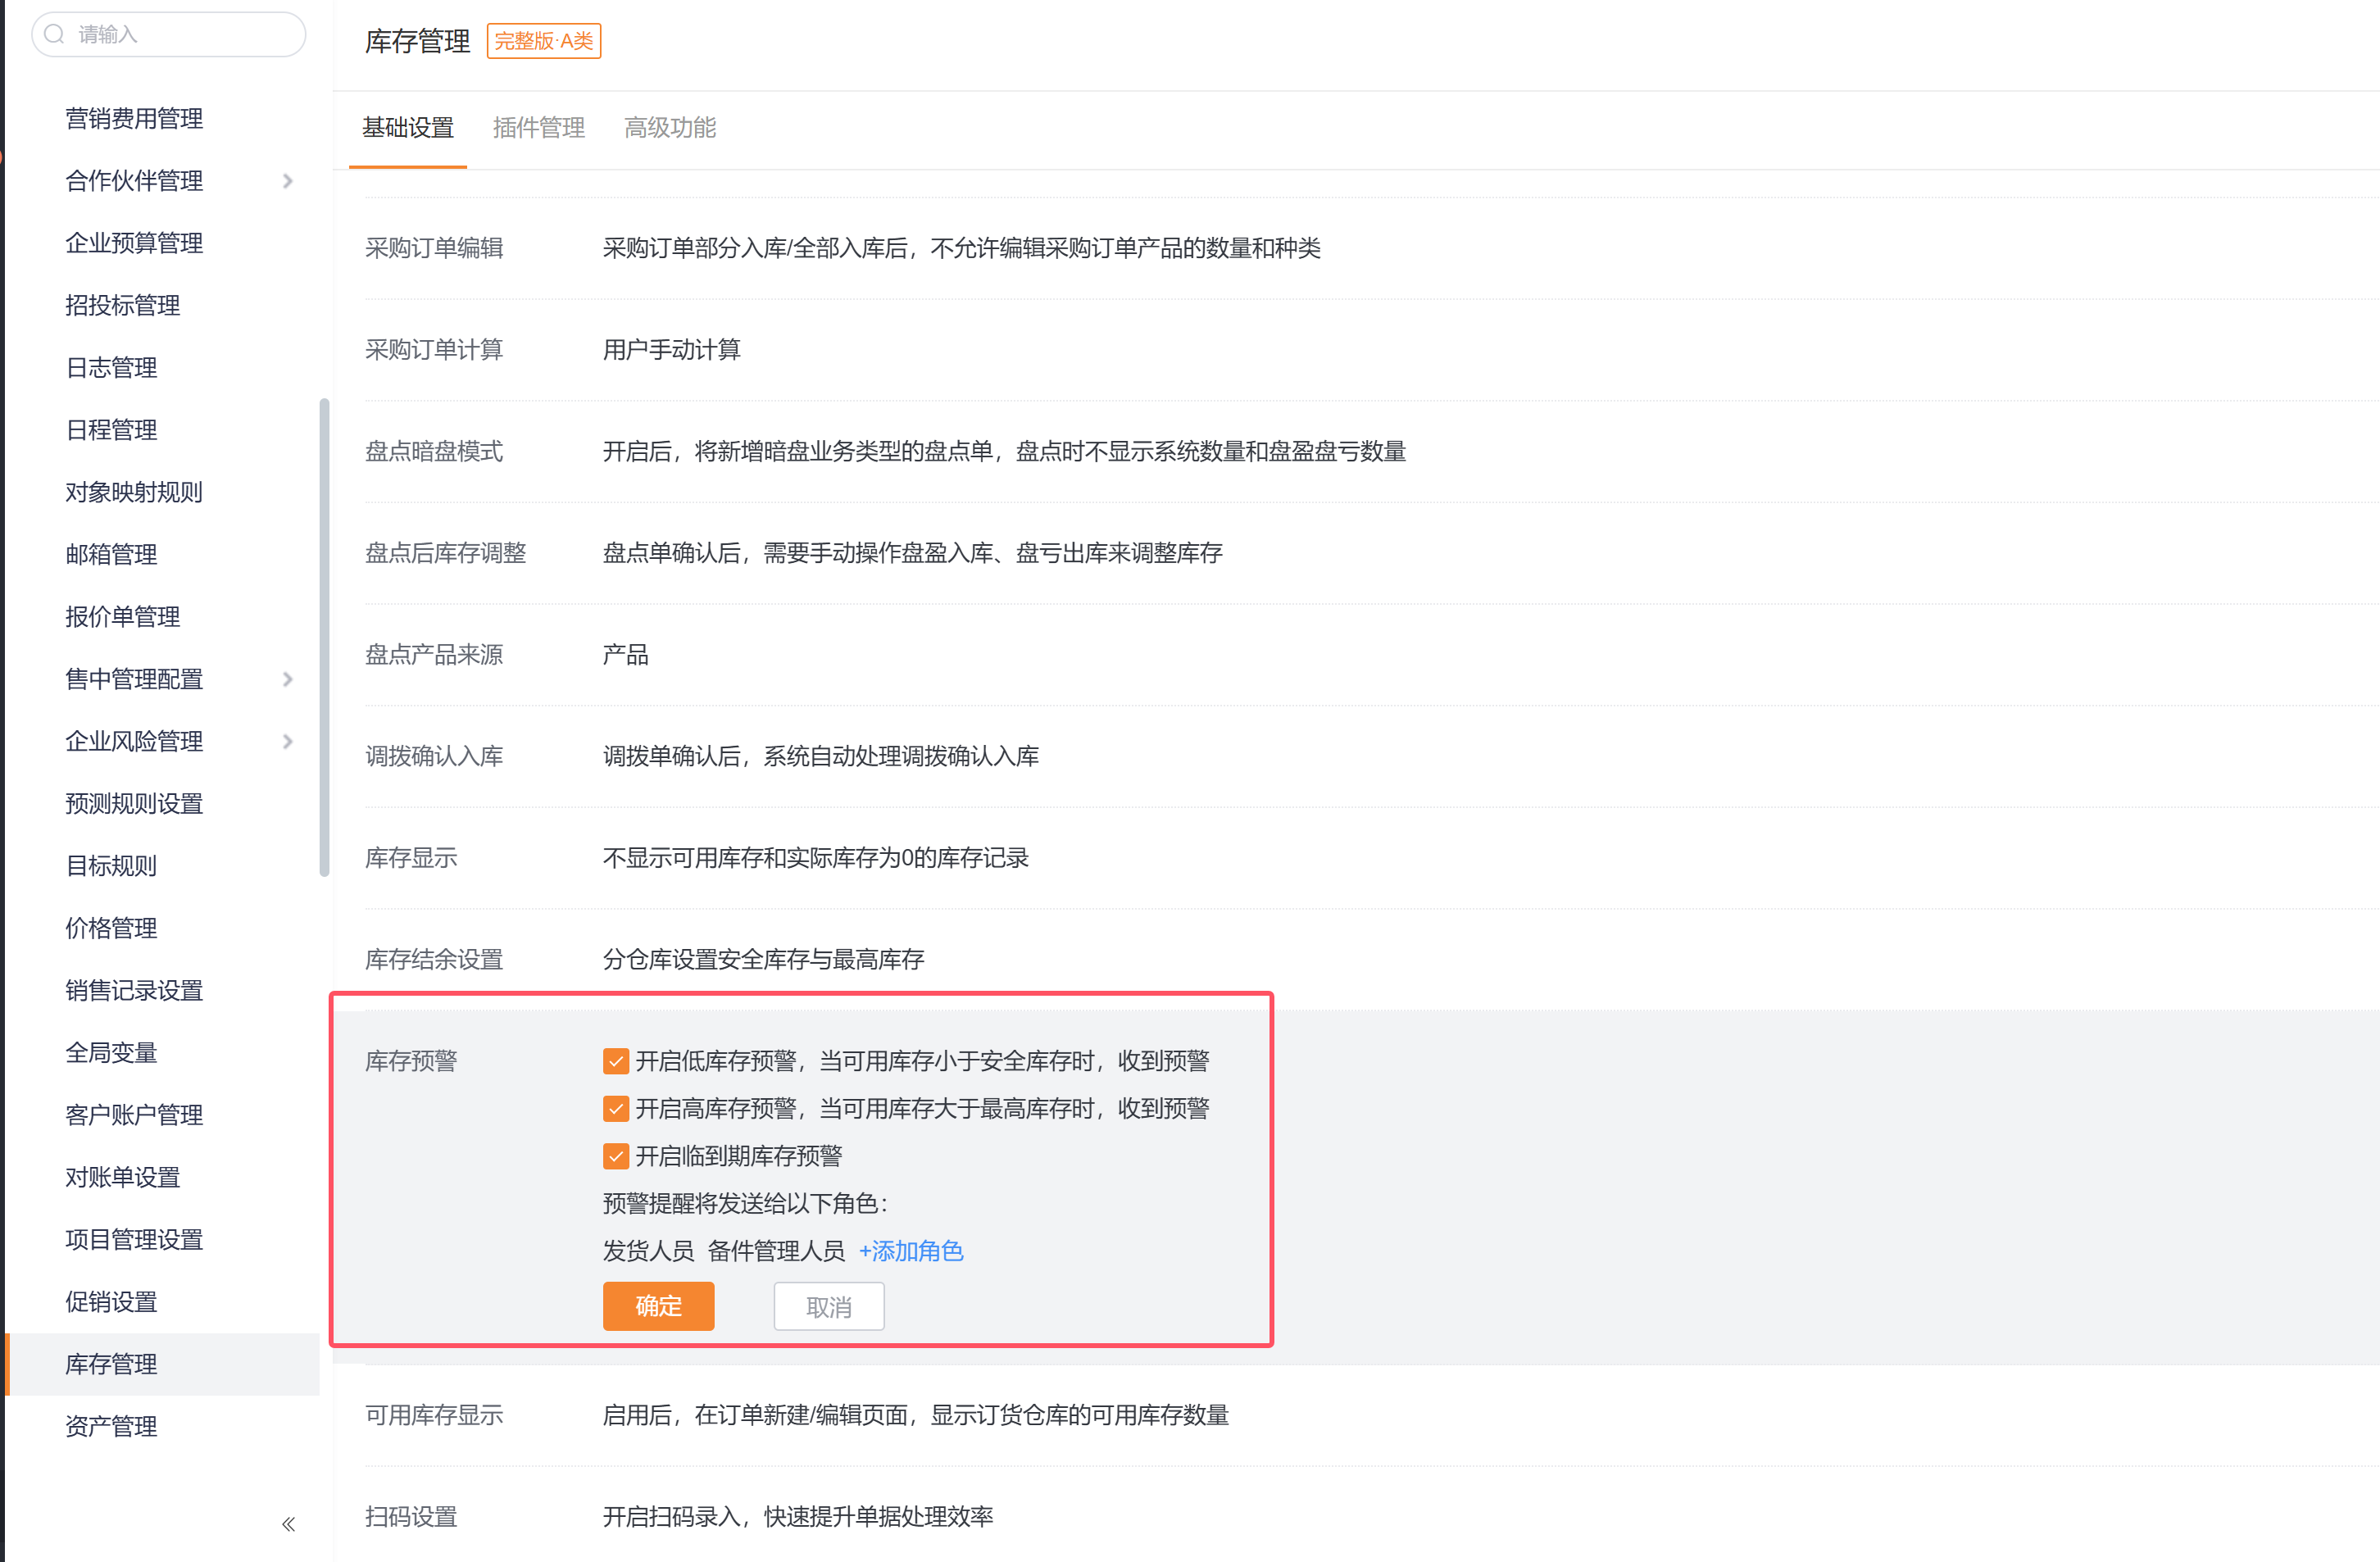Focus the 请输入 search field
Screen dimensions: 2380x1562
click(180, 34)
